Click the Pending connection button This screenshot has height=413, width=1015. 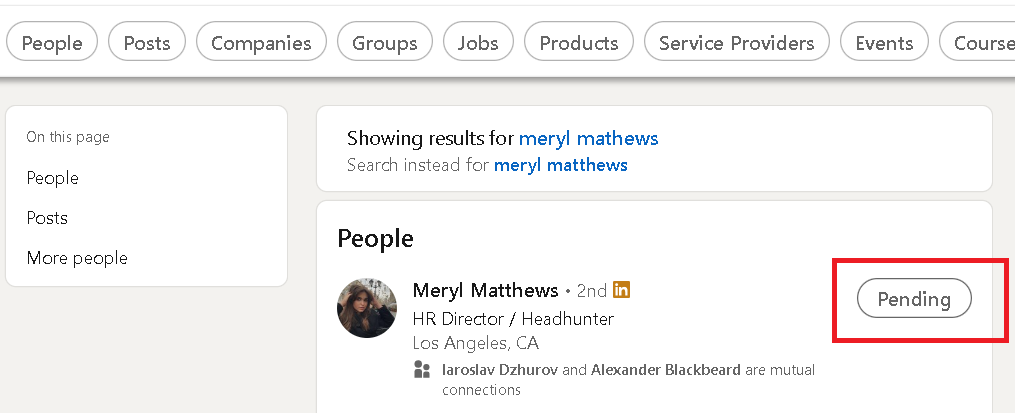coord(914,299)
